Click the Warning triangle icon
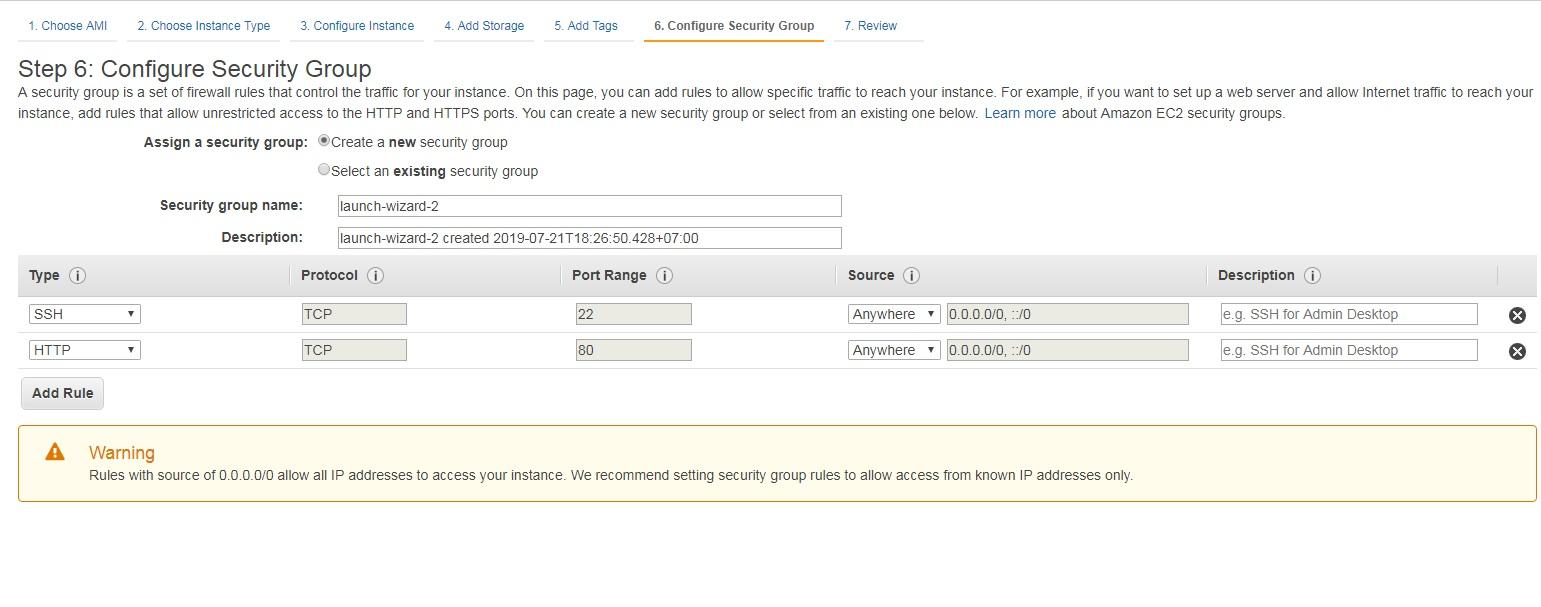 55,452
